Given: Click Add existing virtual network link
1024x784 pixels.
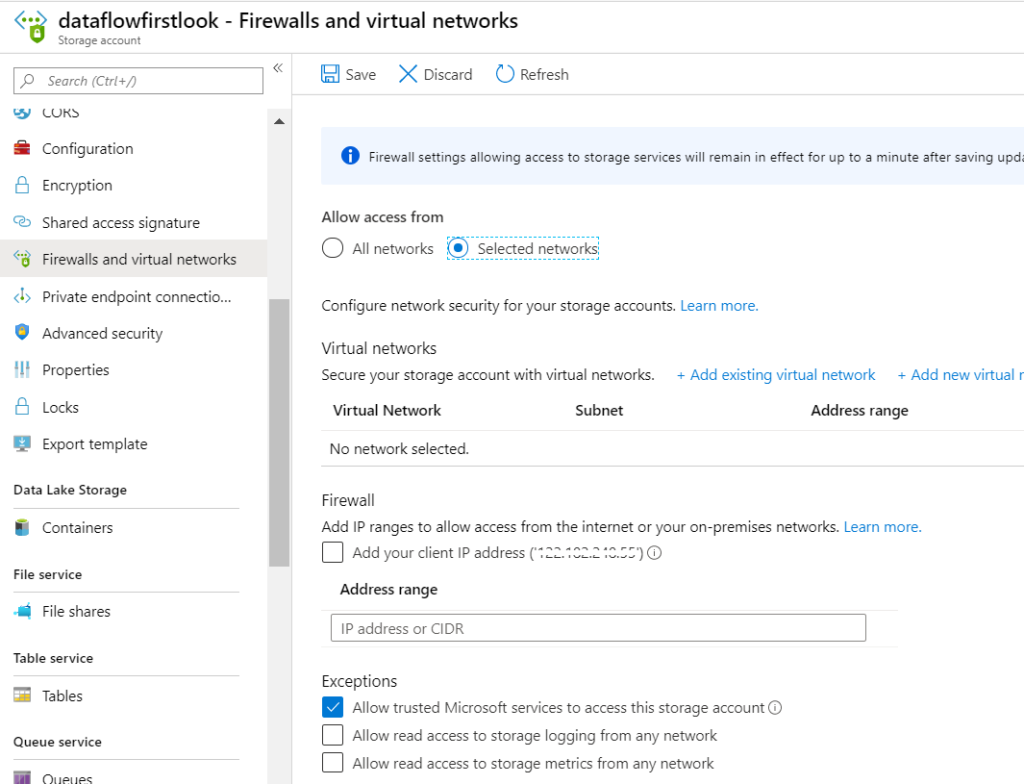Looking at the screenshot, I should point(776,374).
